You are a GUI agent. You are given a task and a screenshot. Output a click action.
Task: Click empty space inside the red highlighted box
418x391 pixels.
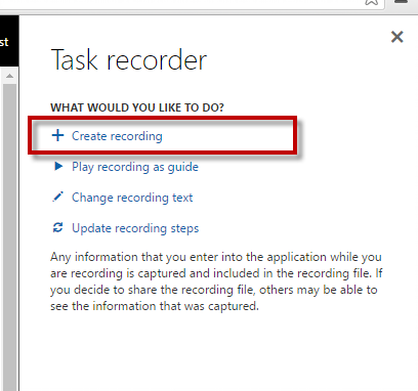(227, 136)
